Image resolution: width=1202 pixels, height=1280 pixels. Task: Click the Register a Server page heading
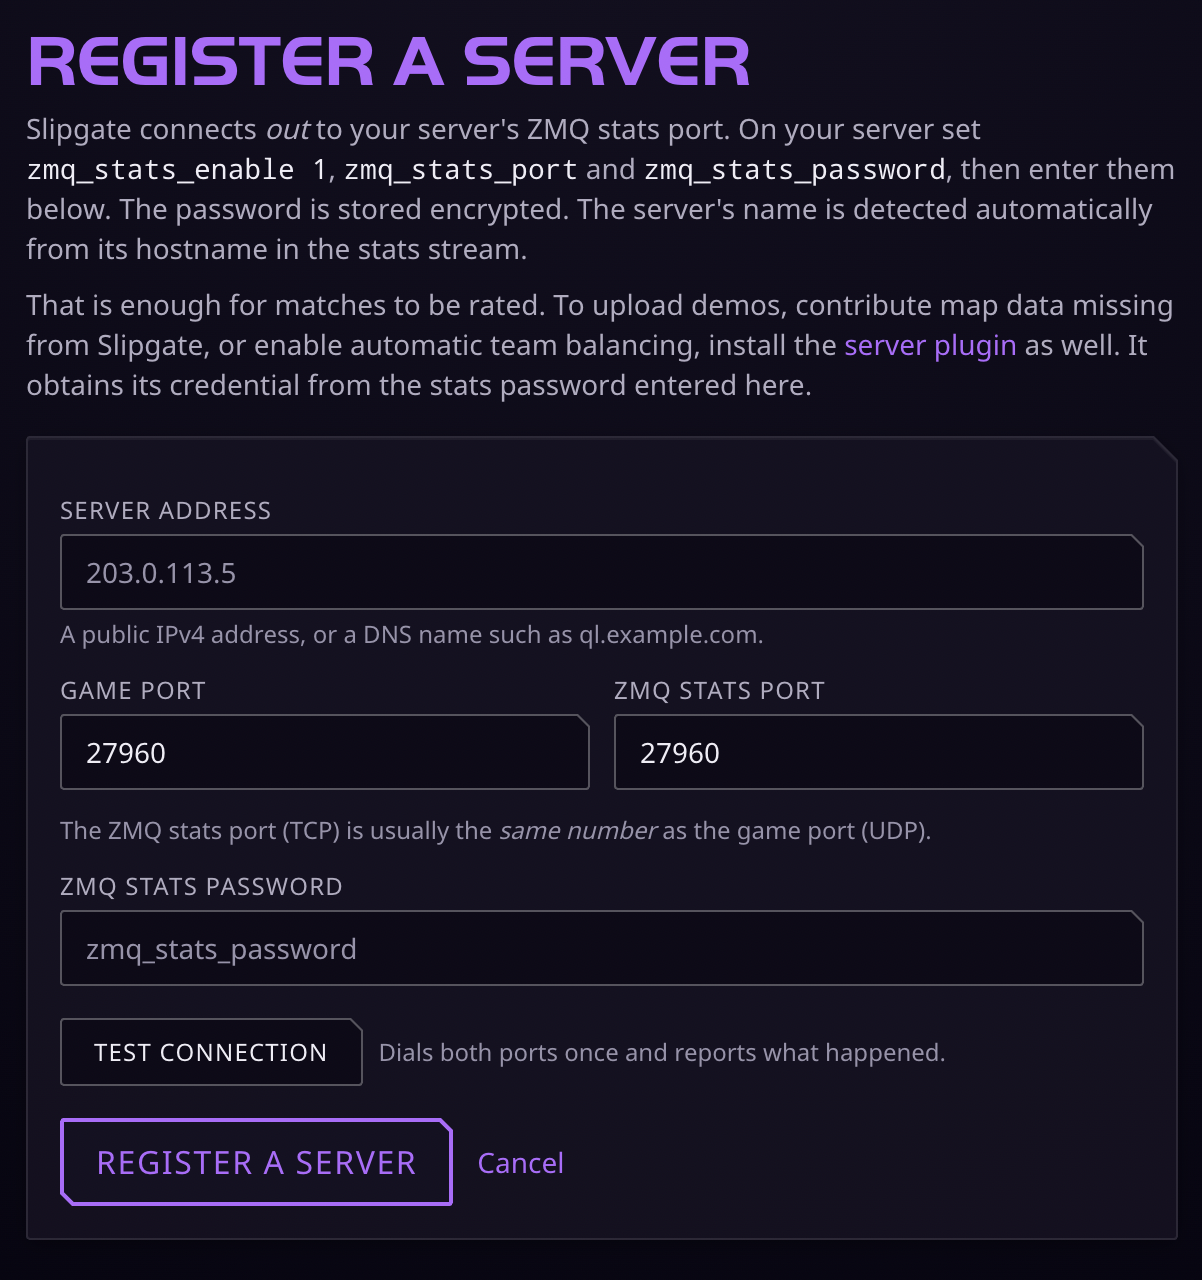tap(389, 62)
